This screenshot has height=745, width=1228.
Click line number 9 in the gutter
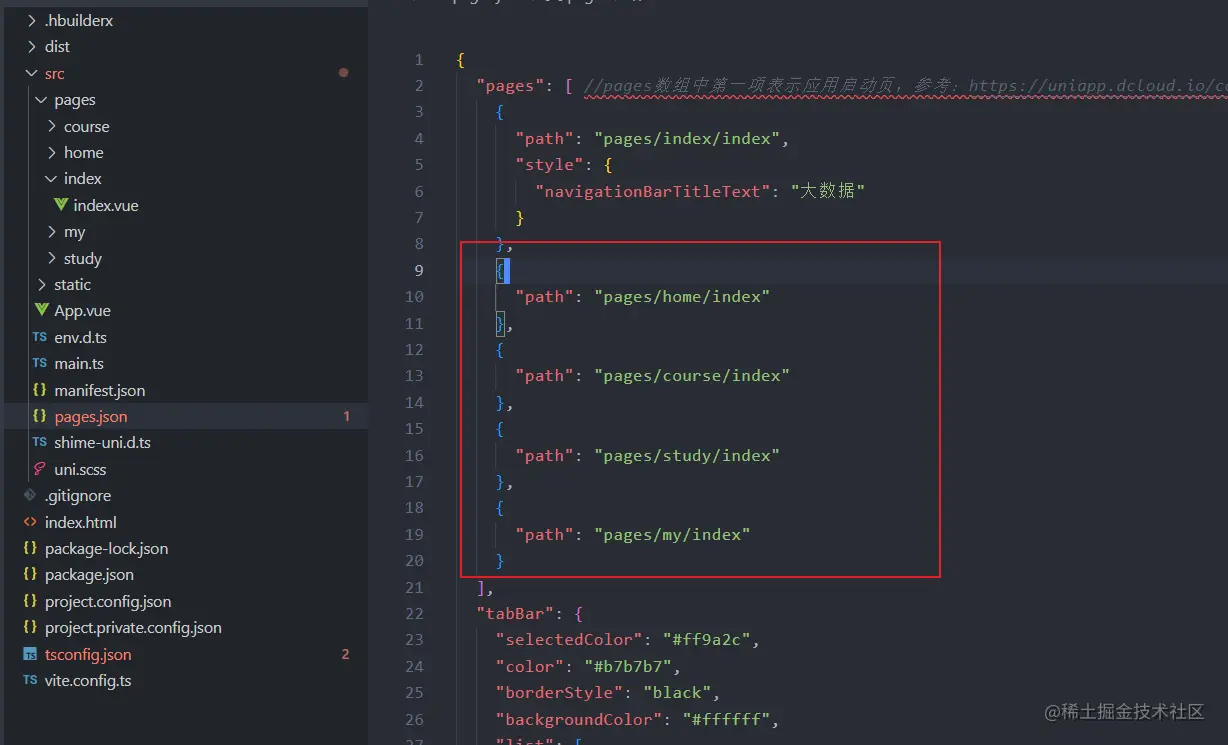point(419,270)
